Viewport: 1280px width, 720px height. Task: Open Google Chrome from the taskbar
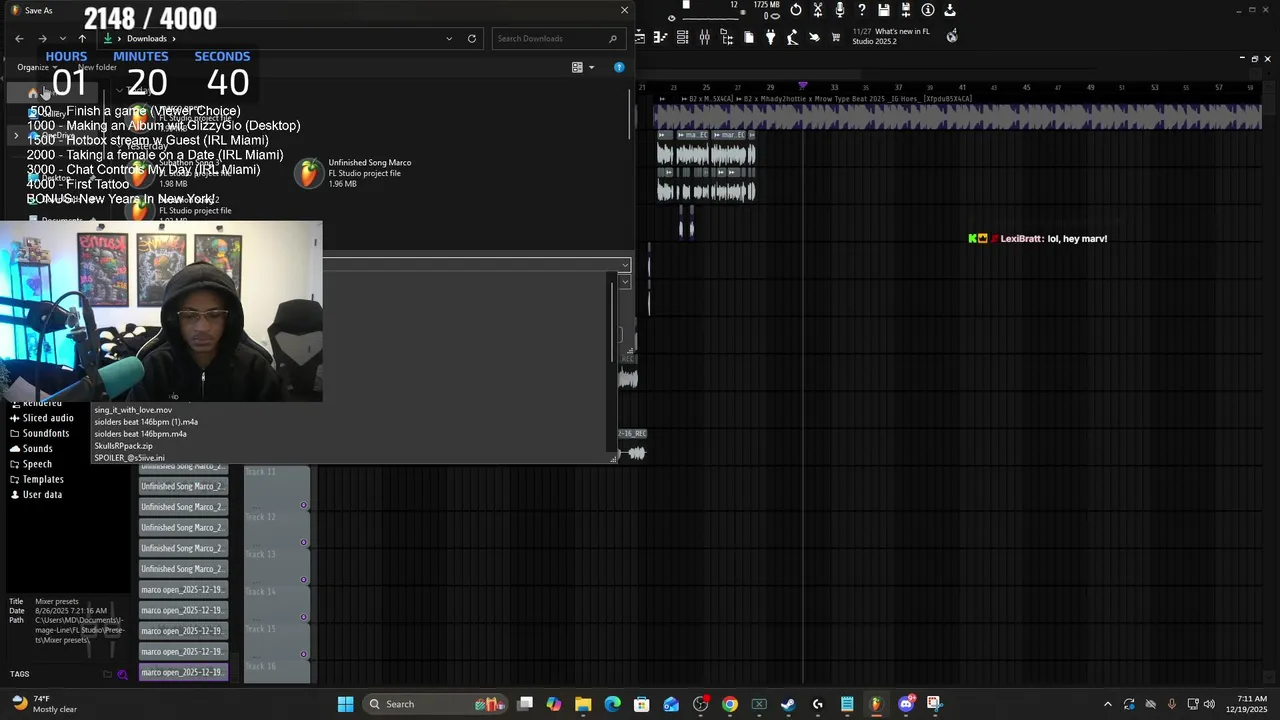730,704
